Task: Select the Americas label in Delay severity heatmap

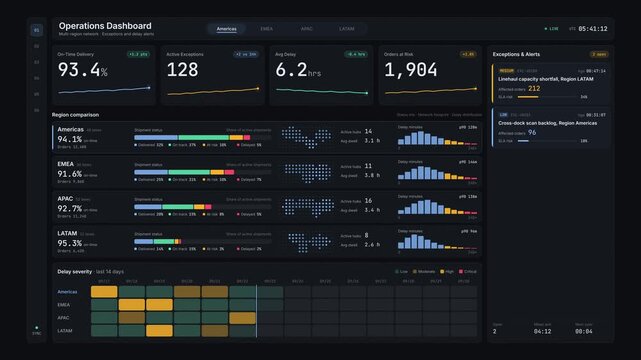Action: [67, 292]
